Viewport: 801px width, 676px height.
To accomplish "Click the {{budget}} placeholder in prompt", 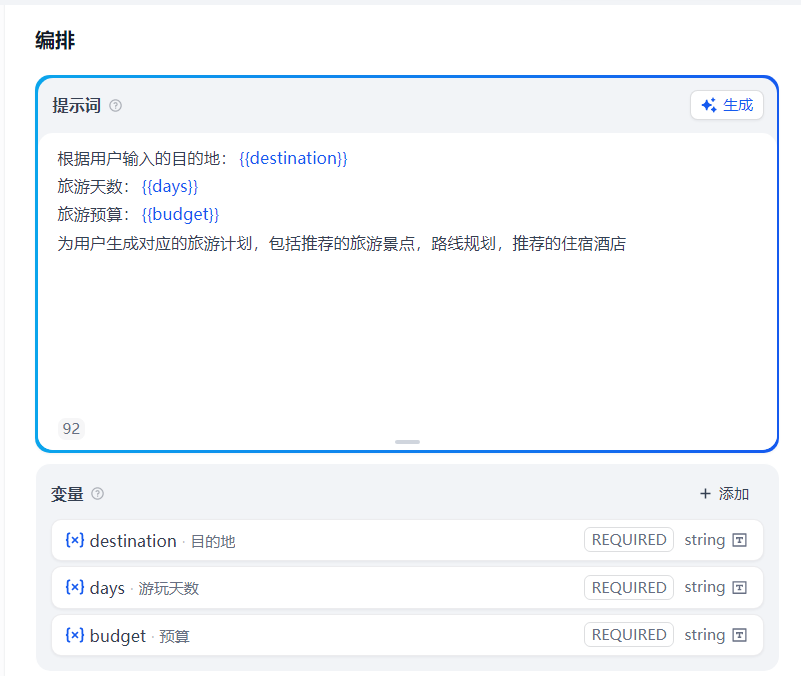I will [180, 215].
